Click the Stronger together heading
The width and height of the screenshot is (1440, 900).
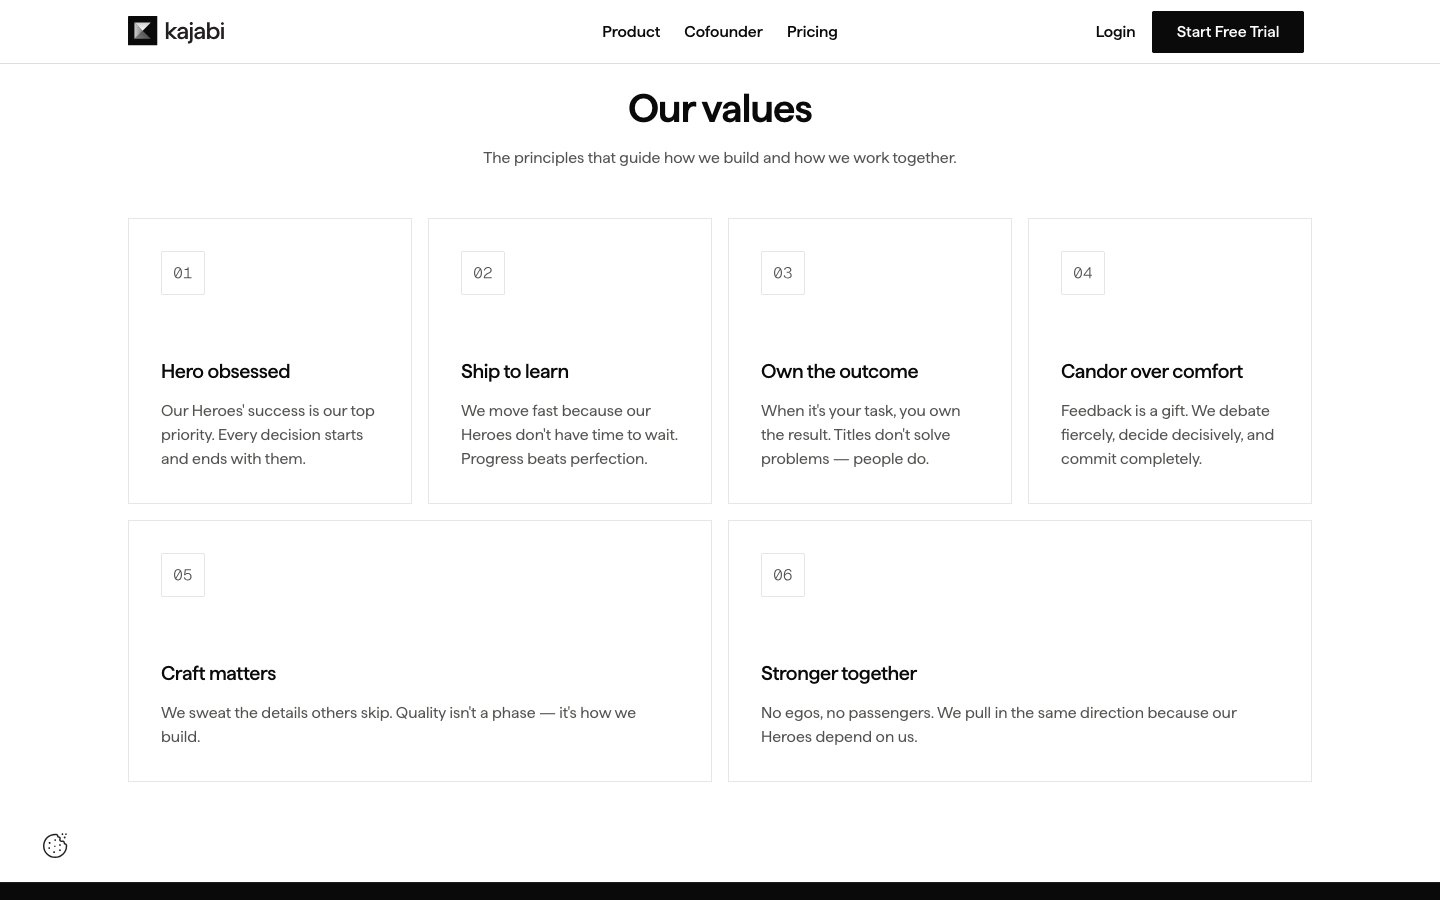pyautogui.click(x=838, y=673)
